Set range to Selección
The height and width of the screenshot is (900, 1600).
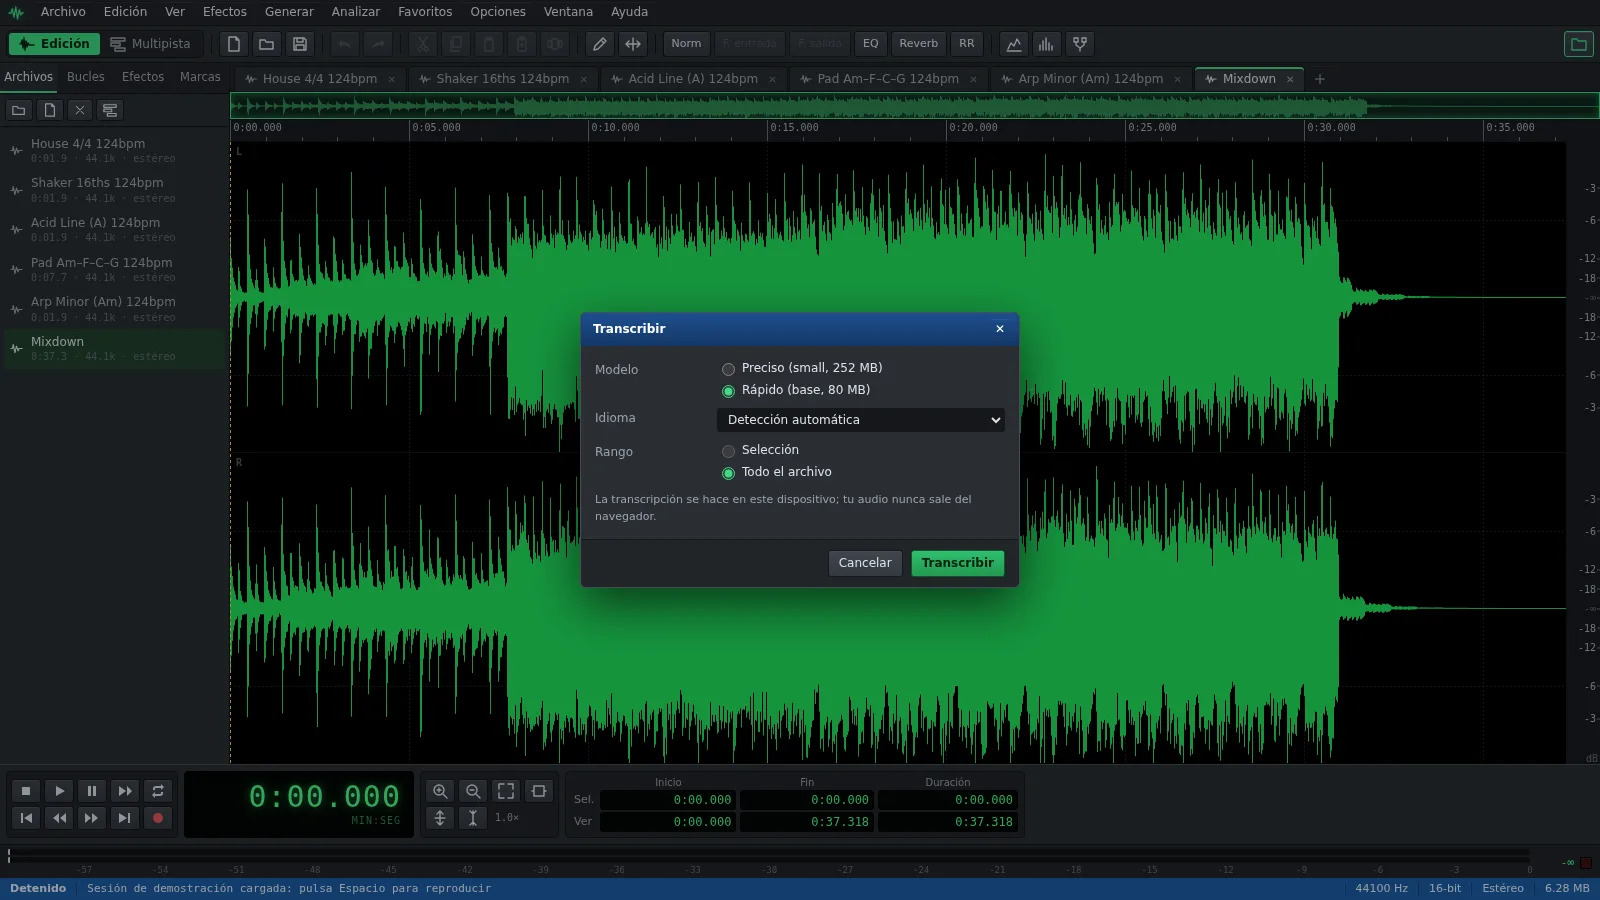[728, 451]
